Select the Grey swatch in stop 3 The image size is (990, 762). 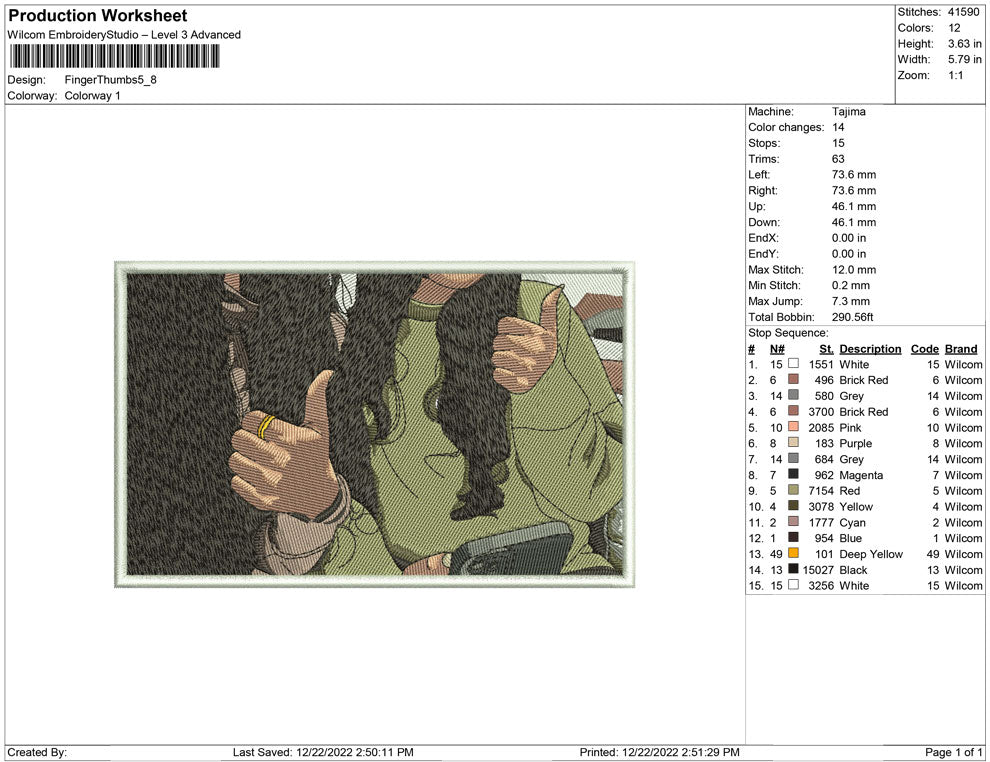[x=794, y=395]
